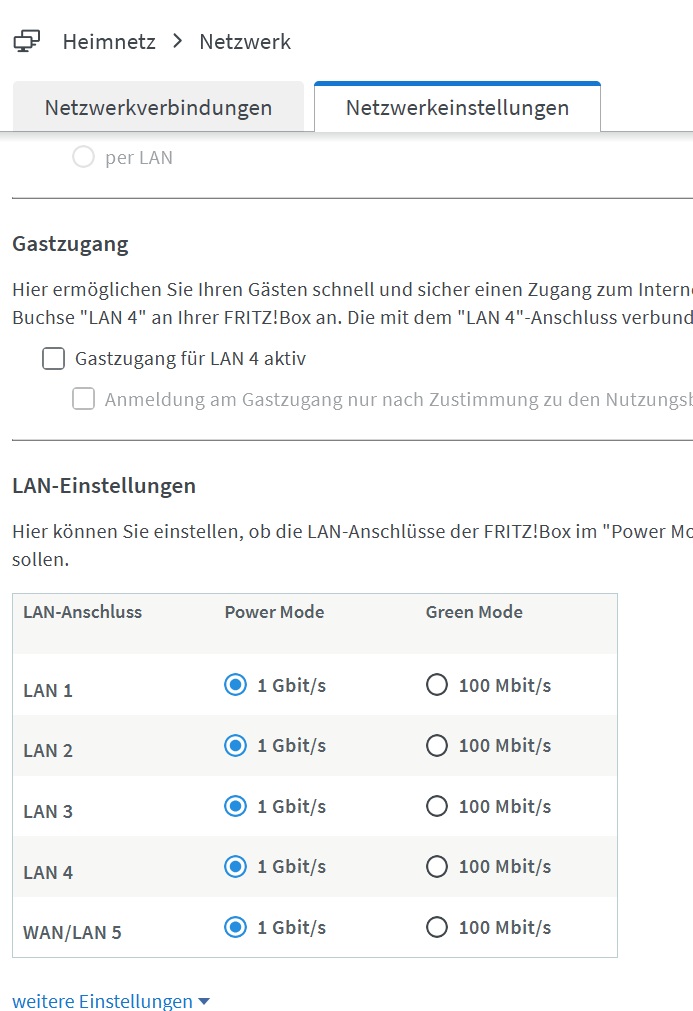
Task: Set LAN 1 to 100 Mbit/s Green Mode
Action: [437, 685]
